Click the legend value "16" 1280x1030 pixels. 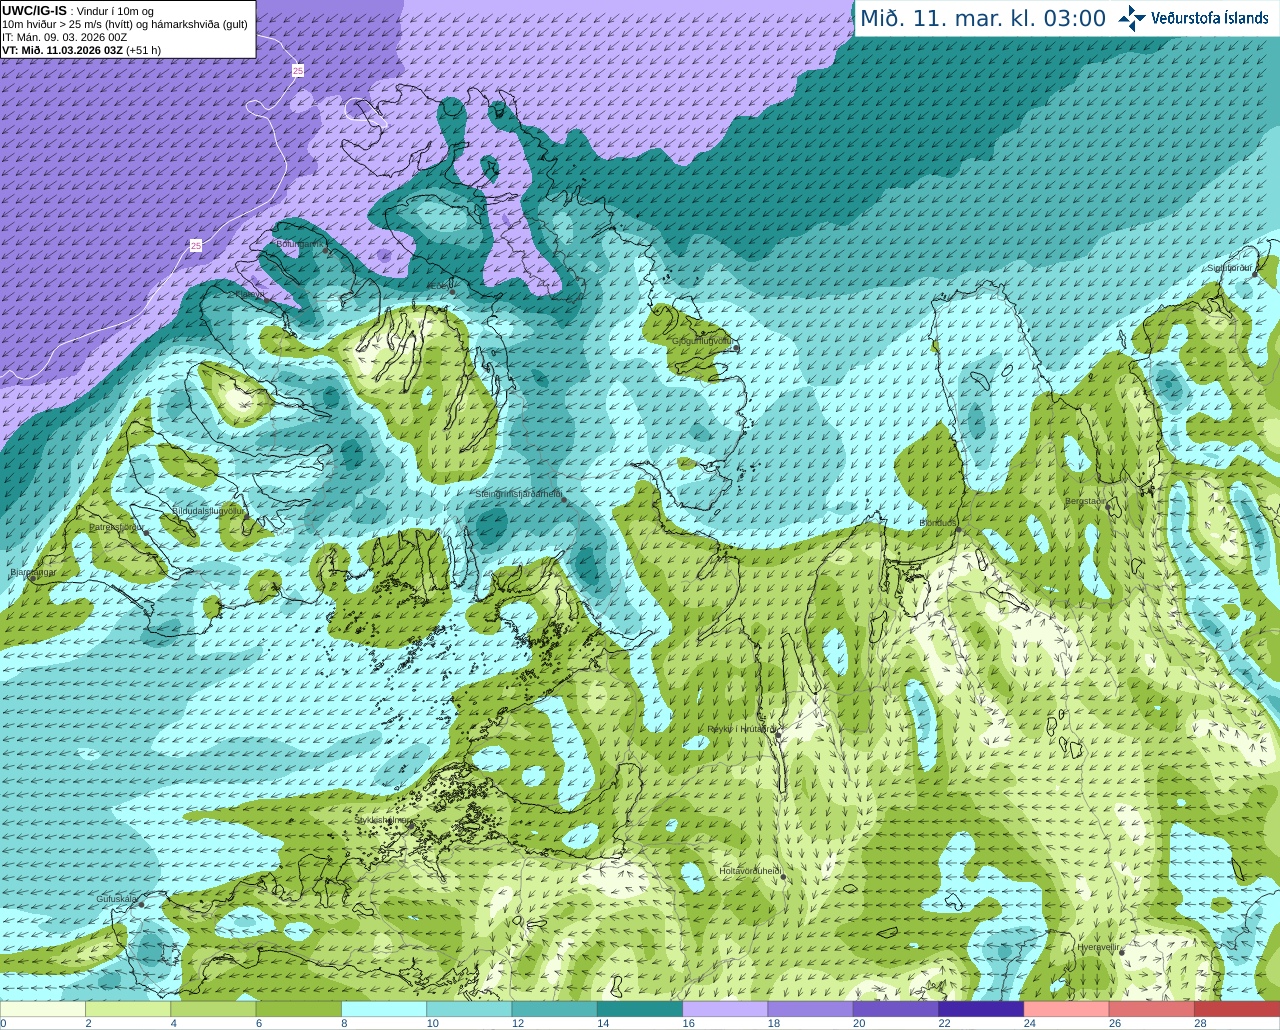688,1023
